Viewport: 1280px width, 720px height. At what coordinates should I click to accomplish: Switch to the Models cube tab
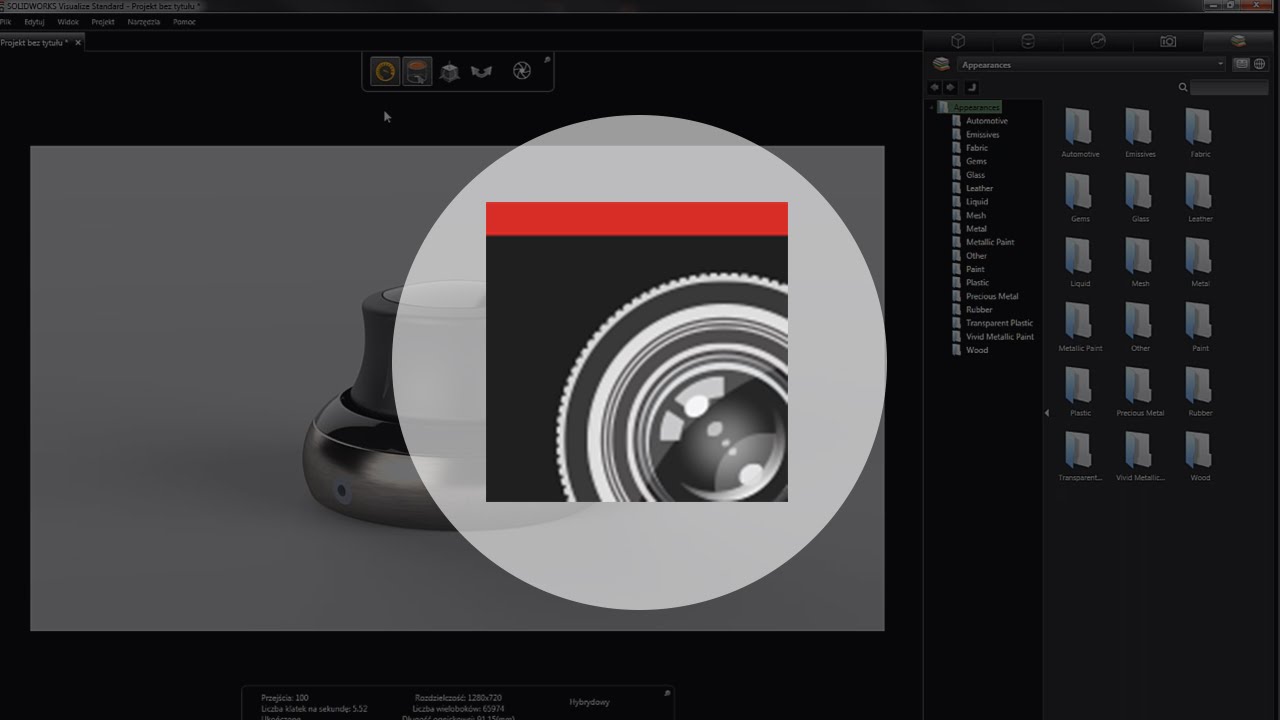[957, 41]
